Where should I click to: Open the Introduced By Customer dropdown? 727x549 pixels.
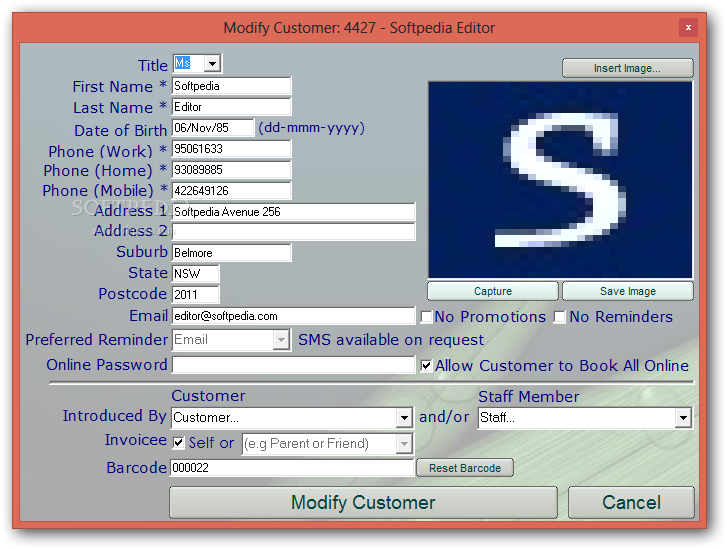[404, 418]
